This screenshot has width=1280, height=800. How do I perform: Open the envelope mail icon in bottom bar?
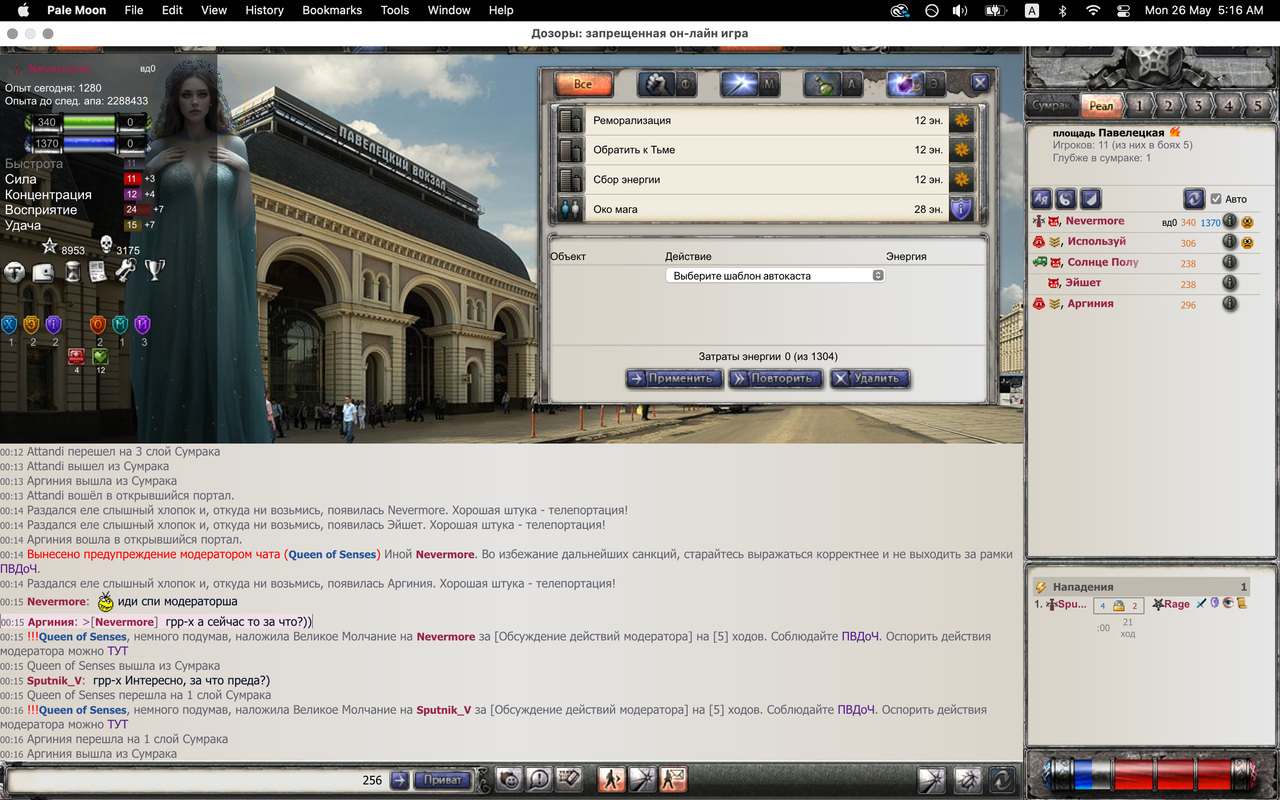pyautogui.click(x=673, y=779)
